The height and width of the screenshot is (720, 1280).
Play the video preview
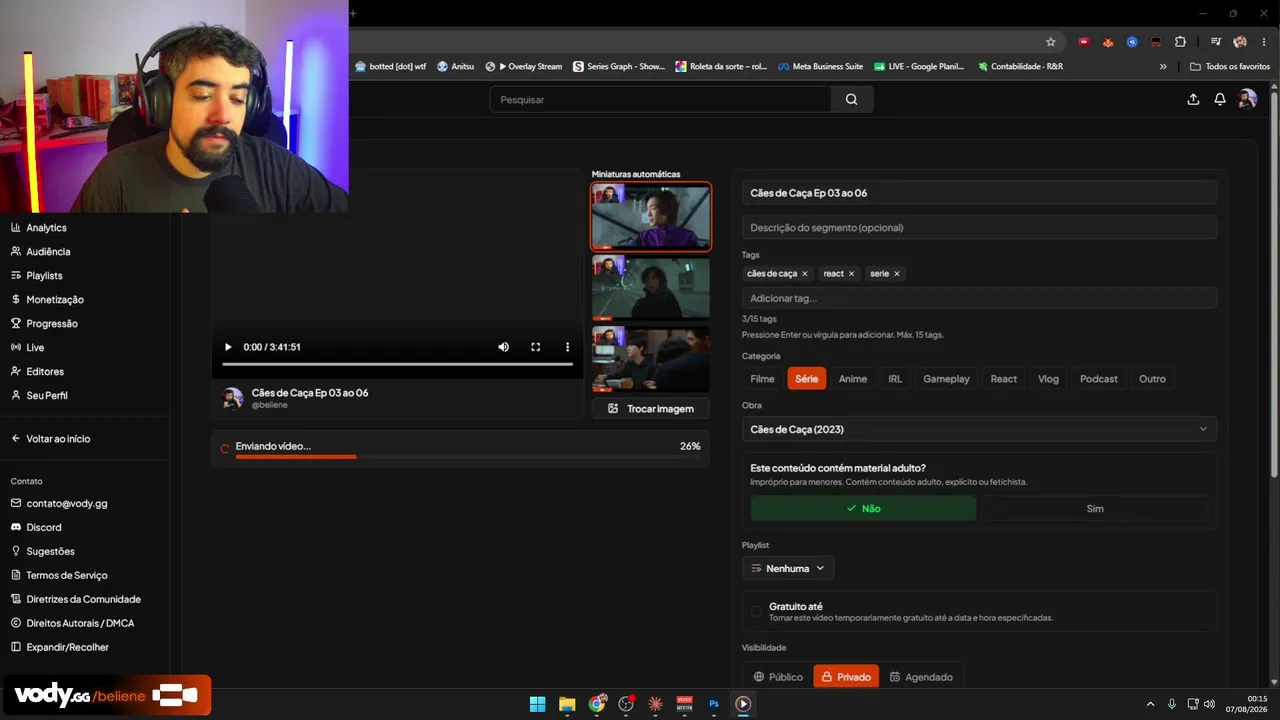point(228,347)
